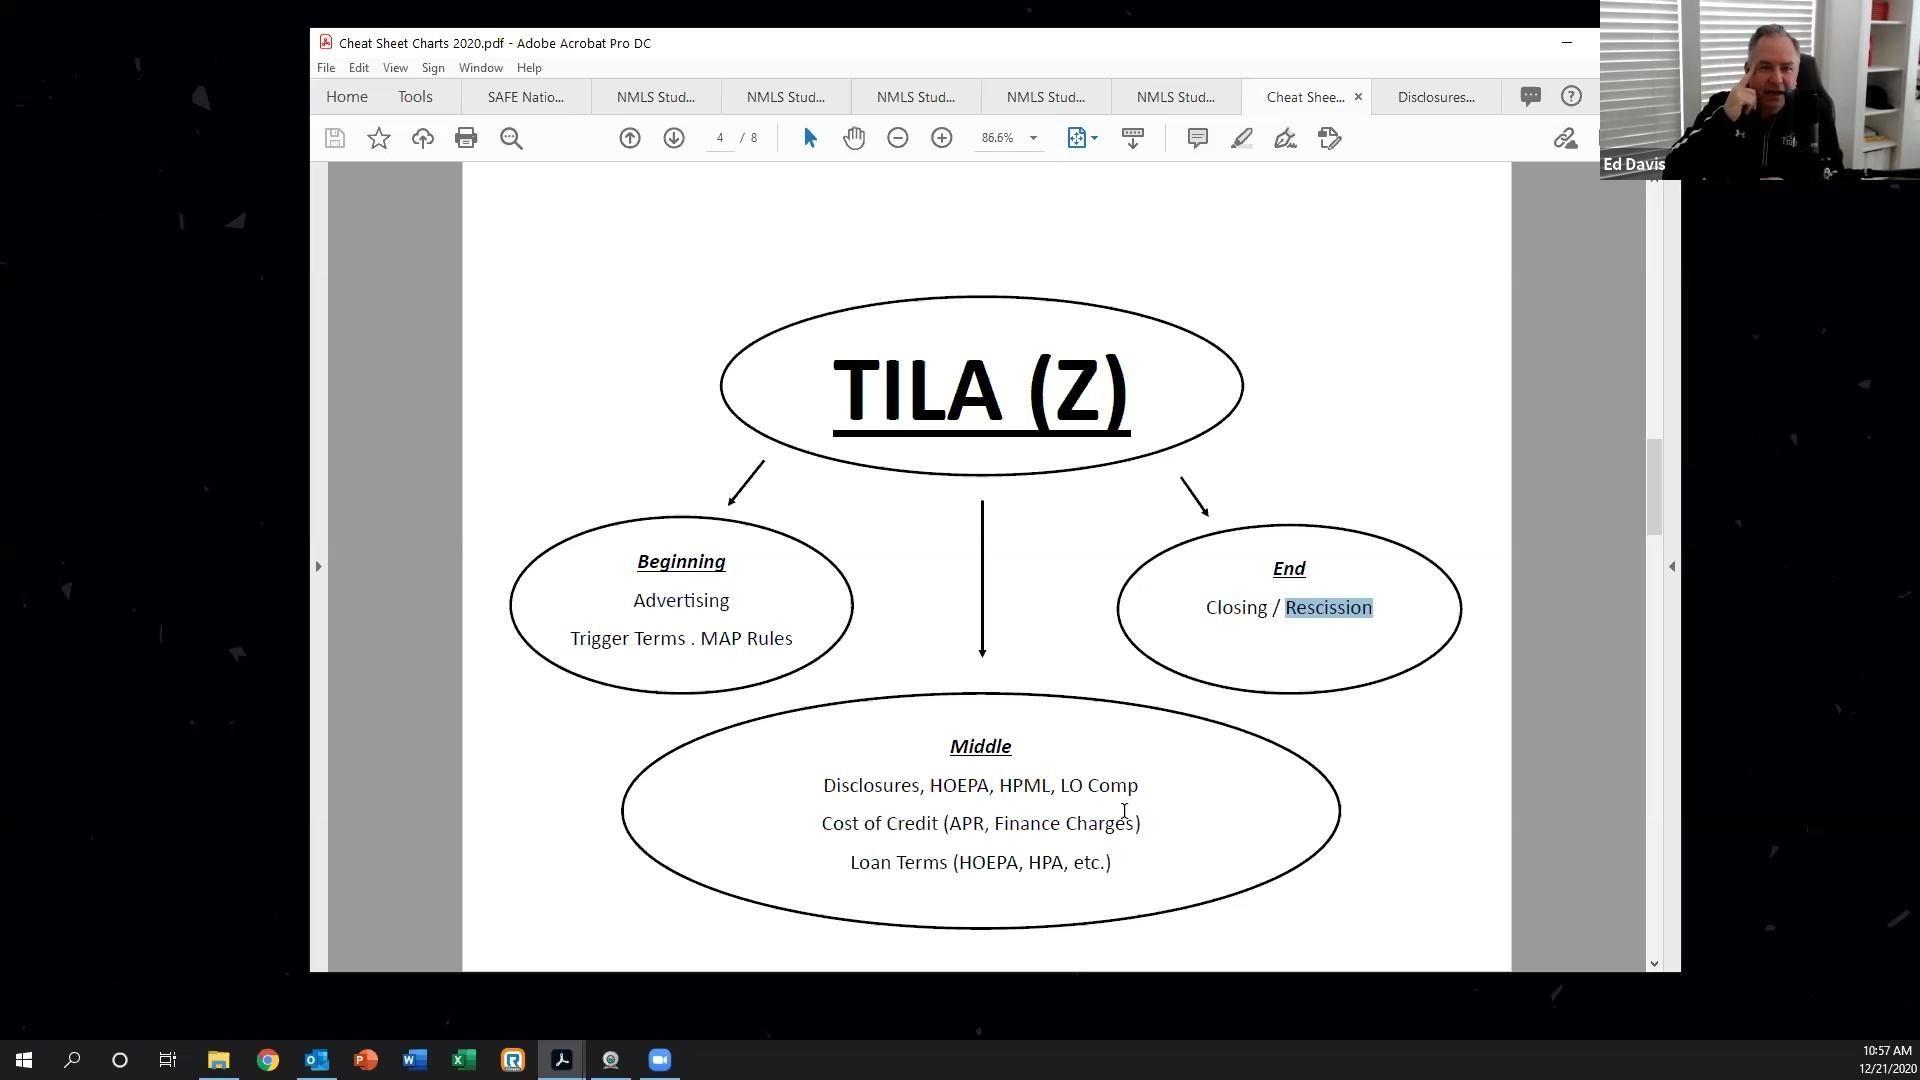Go to next page arrow

pyautogui.click(x=674, y=138)
